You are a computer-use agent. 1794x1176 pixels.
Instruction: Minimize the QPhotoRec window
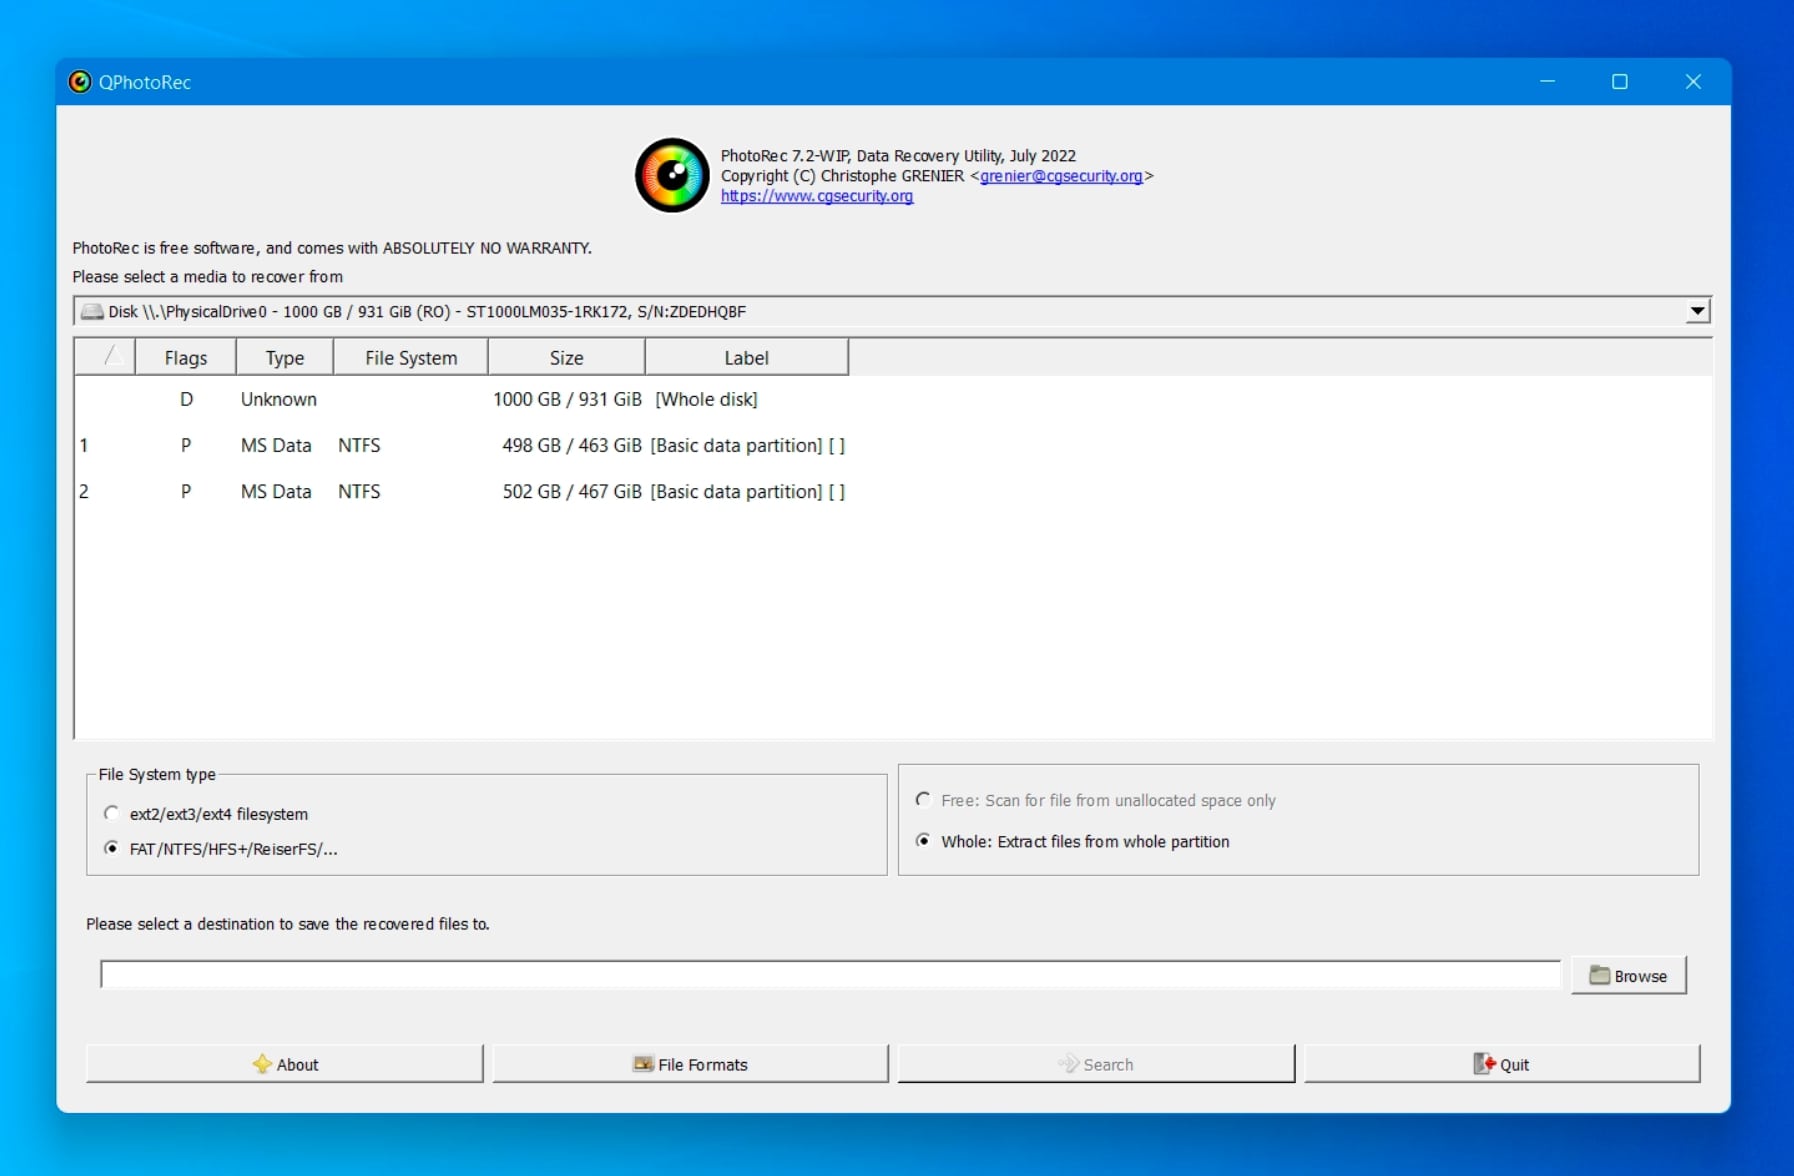click(x=1548, y=82)
